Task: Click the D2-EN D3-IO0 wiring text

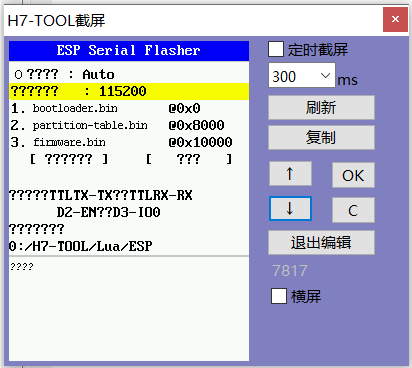Action: coord(109,212)
